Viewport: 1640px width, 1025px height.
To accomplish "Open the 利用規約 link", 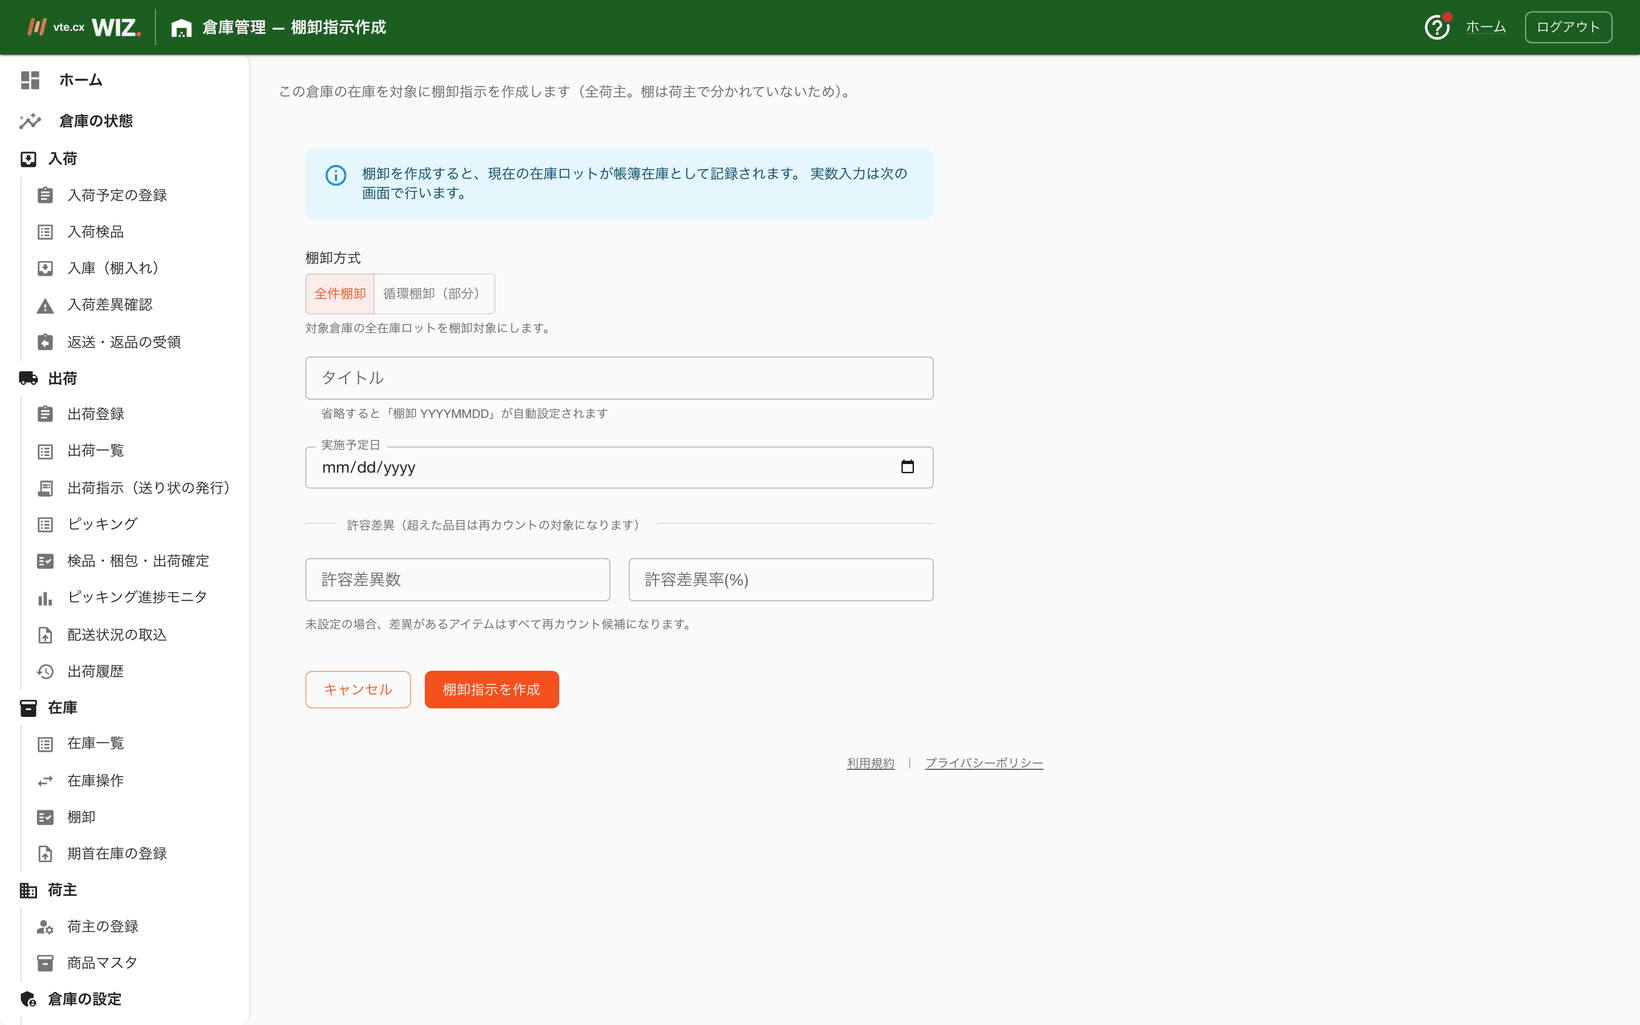I will click(x=870, y=763).
